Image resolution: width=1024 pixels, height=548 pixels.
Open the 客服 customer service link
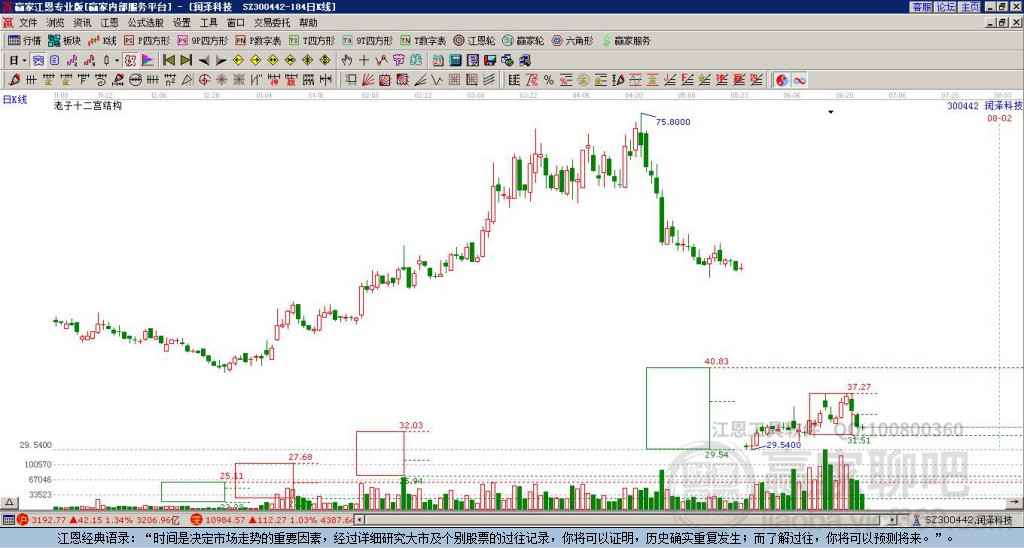coord(921,7)
